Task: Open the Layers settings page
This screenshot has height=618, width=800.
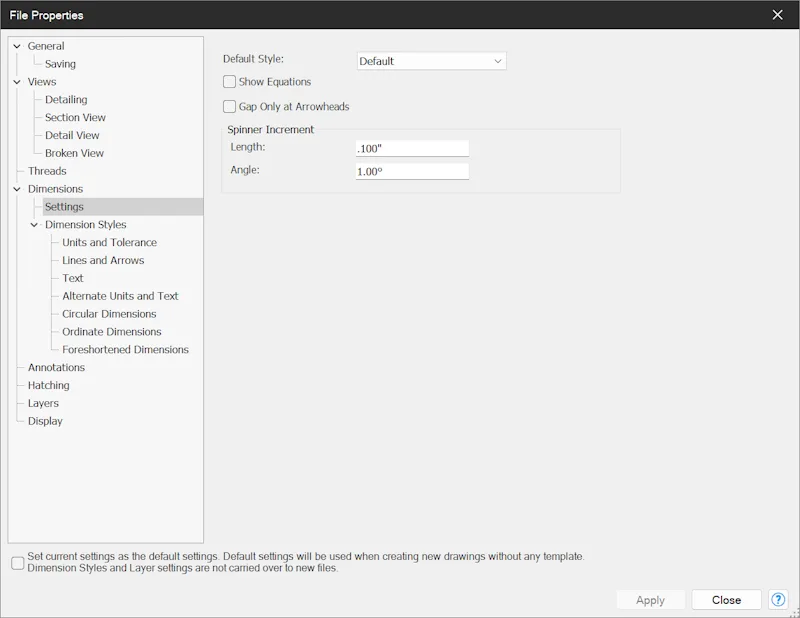Action: pos(43,403)
